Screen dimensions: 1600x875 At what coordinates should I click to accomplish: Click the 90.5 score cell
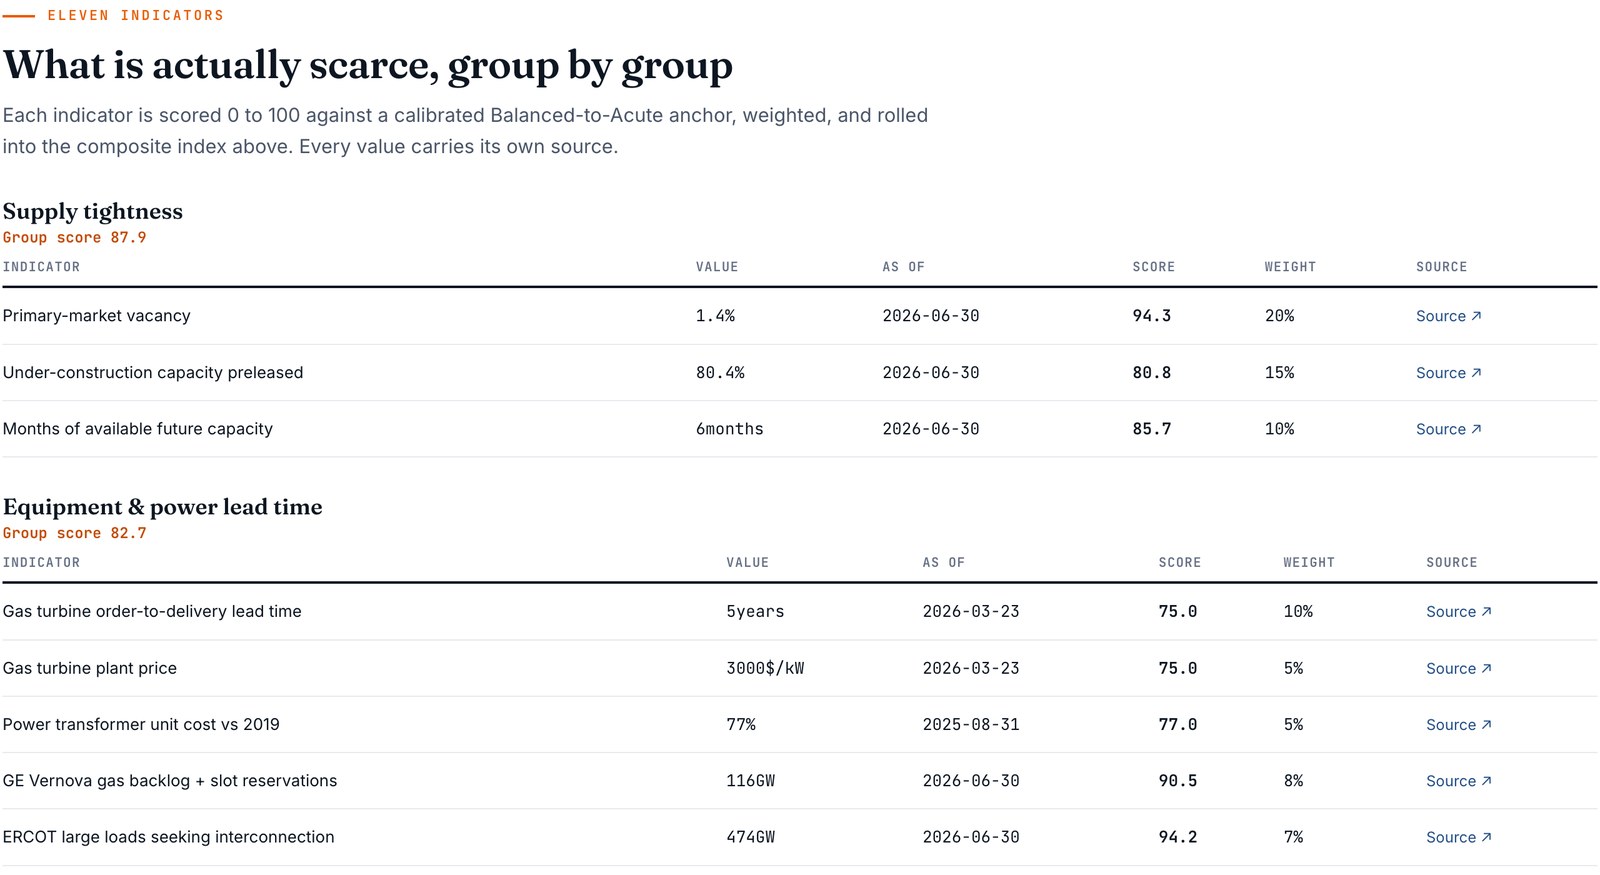1178,781
